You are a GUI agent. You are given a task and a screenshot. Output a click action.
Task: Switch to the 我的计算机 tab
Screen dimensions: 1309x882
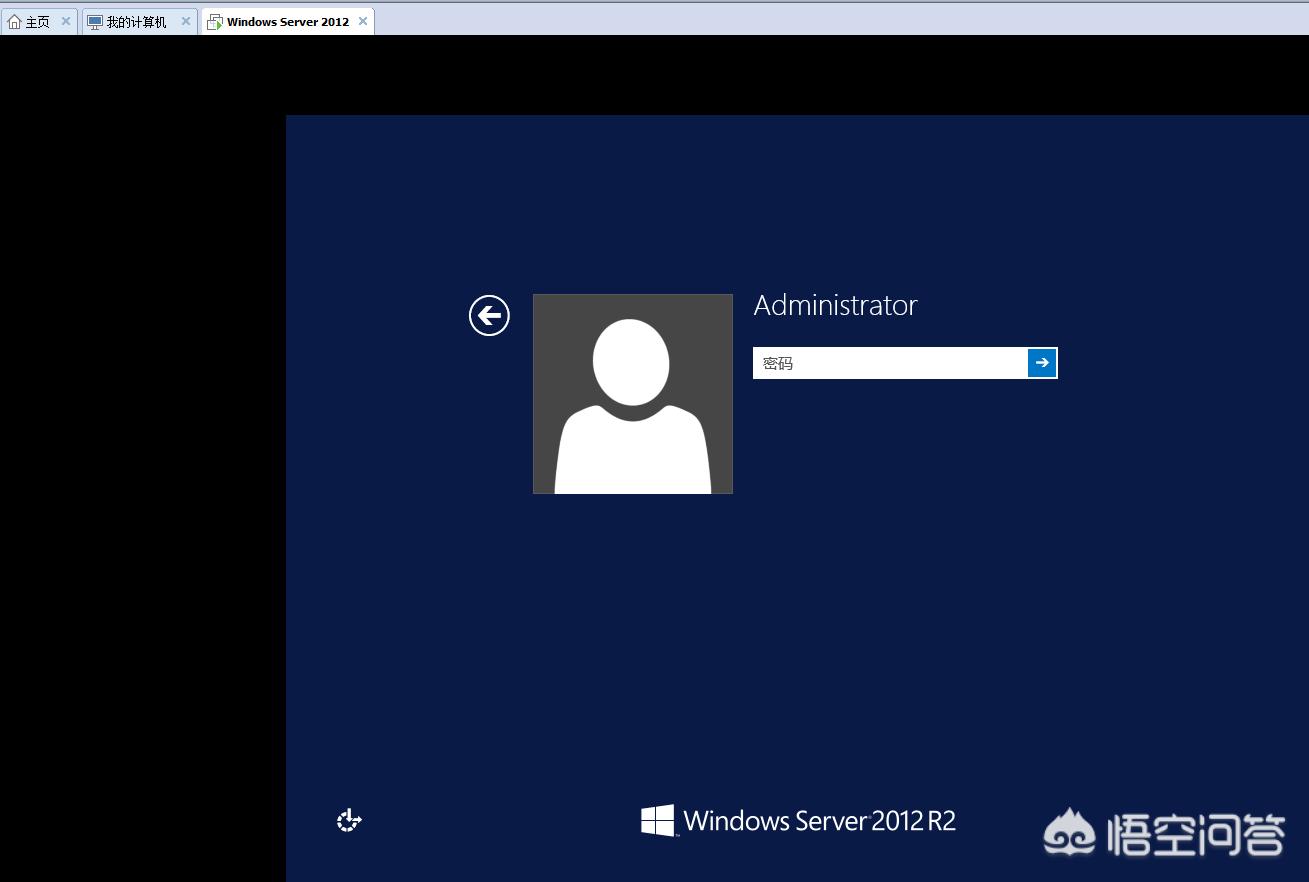tap(136, 22)
